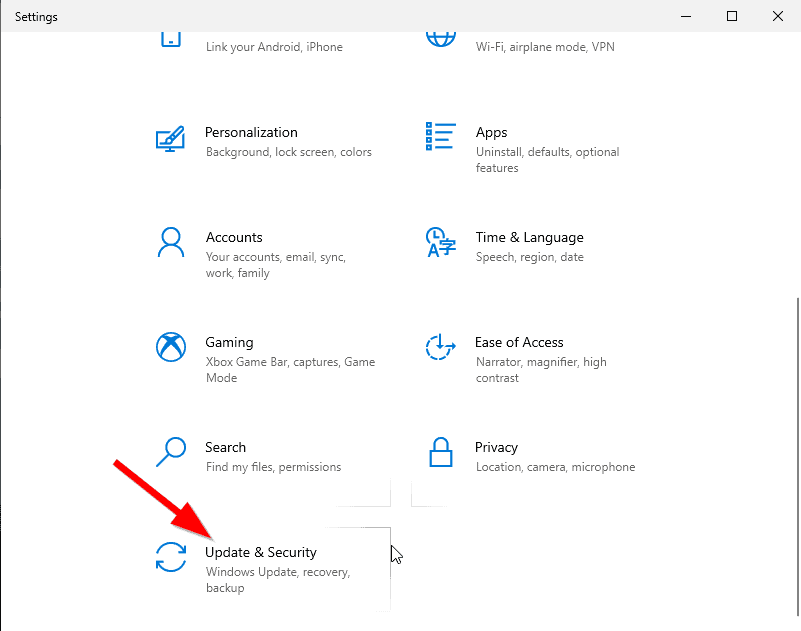Select the Time & Language heading
The image size is (801, 631).
click(529, 237)
